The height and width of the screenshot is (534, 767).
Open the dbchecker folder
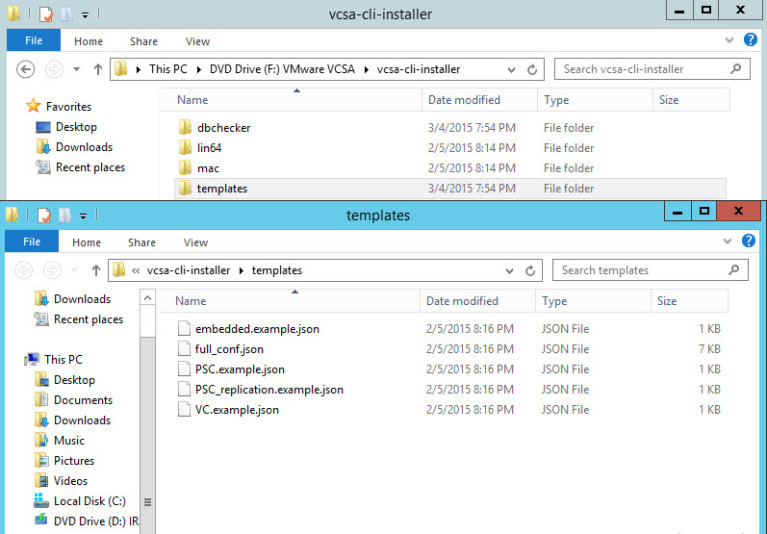click(223, 128)
